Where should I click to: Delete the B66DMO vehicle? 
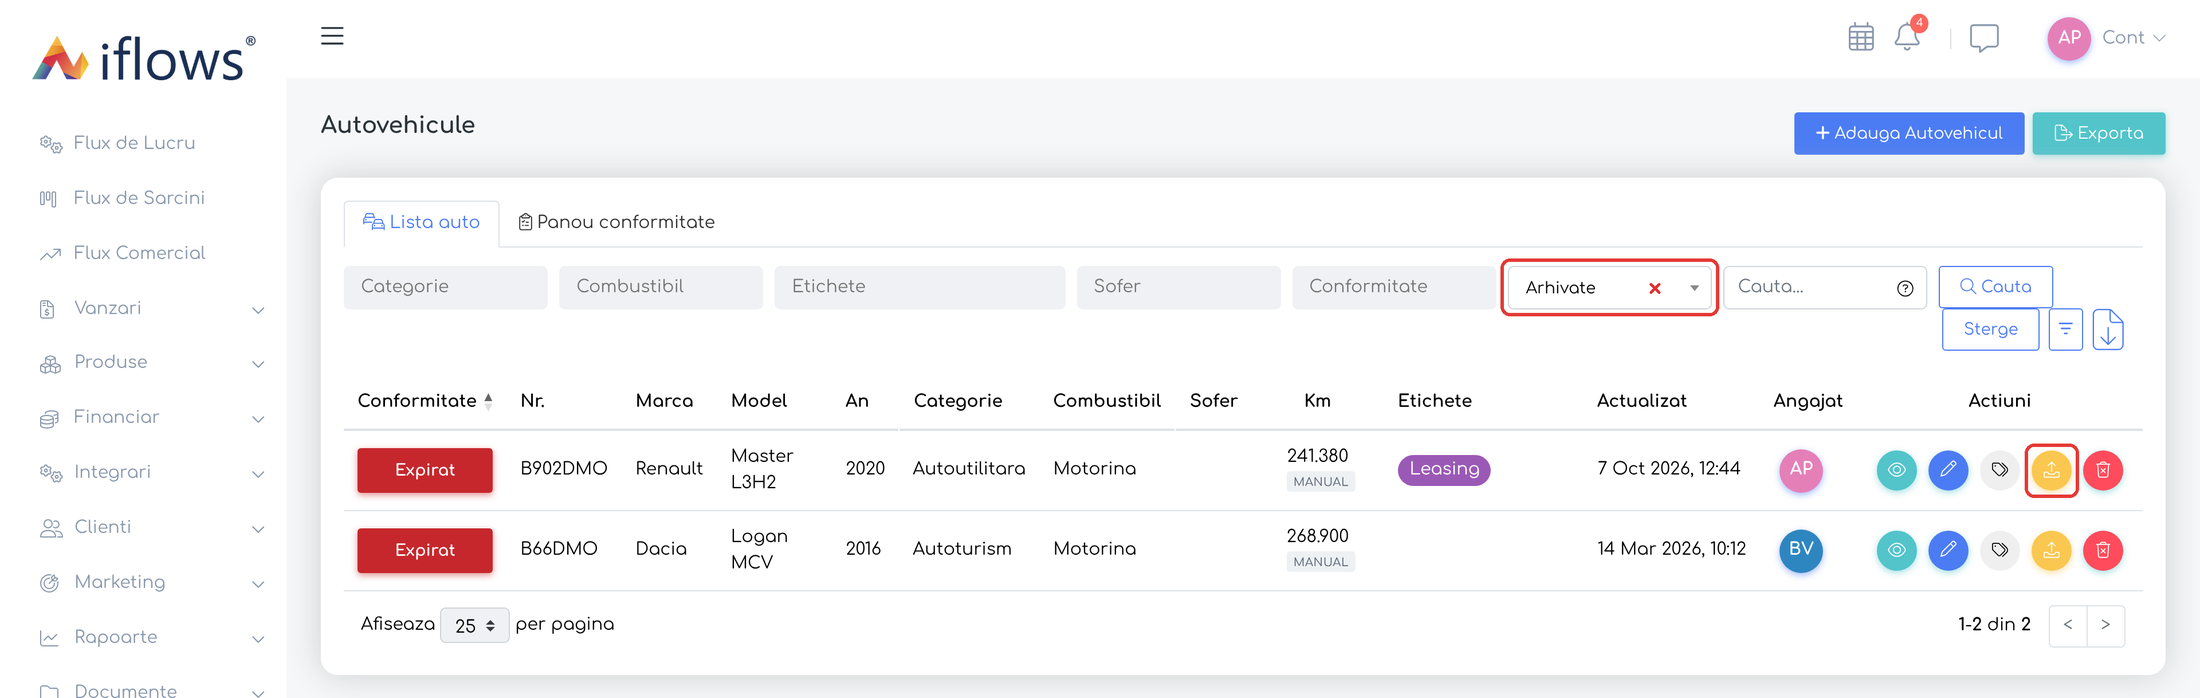[x=2103, y=550]
